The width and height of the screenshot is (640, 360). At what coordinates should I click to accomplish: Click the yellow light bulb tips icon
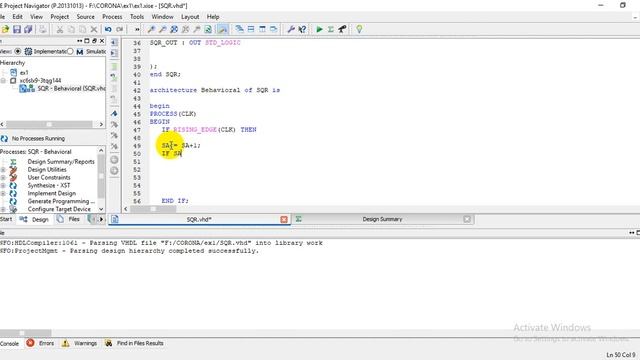[x=359, y=29]
